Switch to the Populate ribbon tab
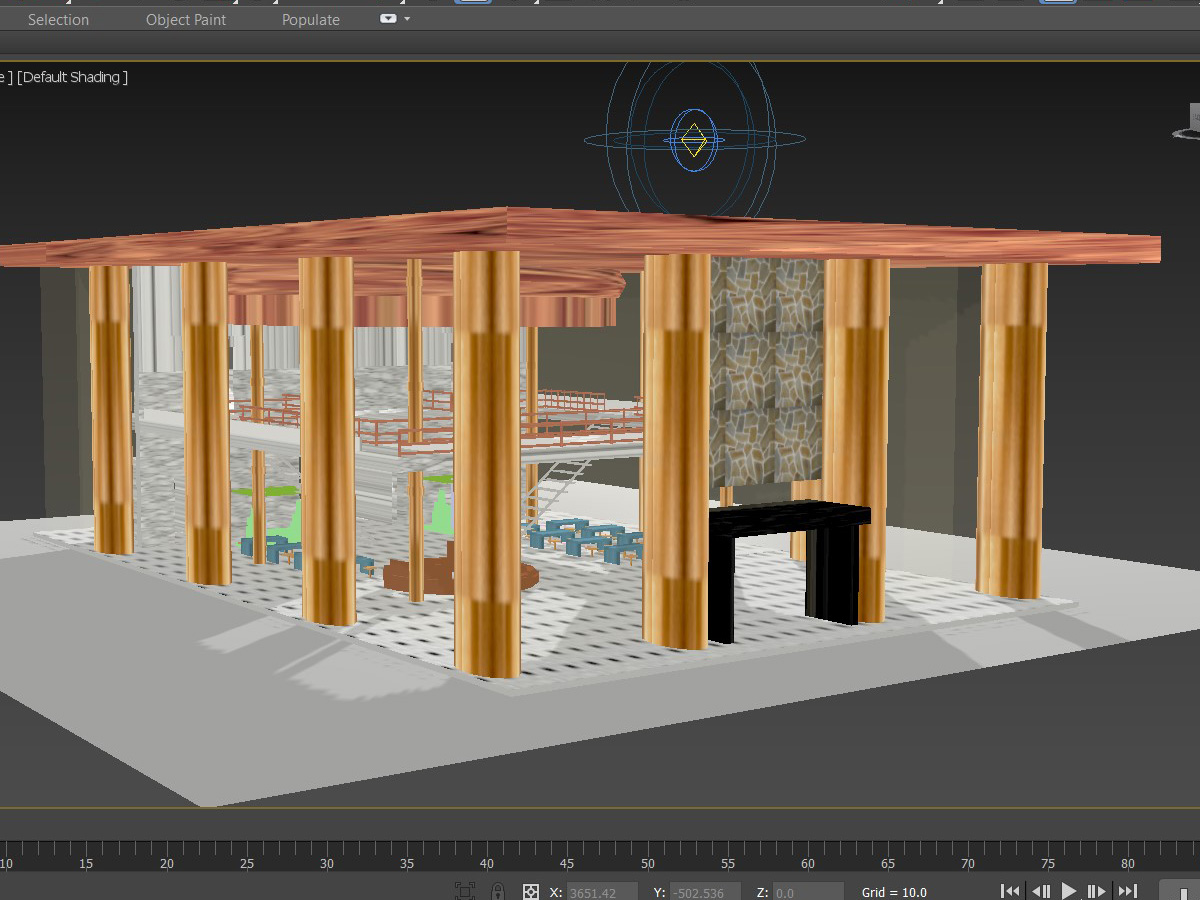The width and height of the screenshot is (1200, 900). click(x=310, y=20)
